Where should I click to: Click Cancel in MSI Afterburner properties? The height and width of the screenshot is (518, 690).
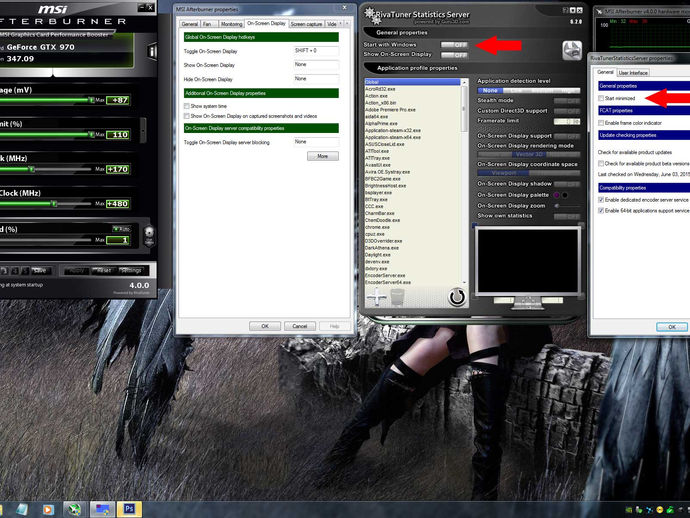coord(300,326)
